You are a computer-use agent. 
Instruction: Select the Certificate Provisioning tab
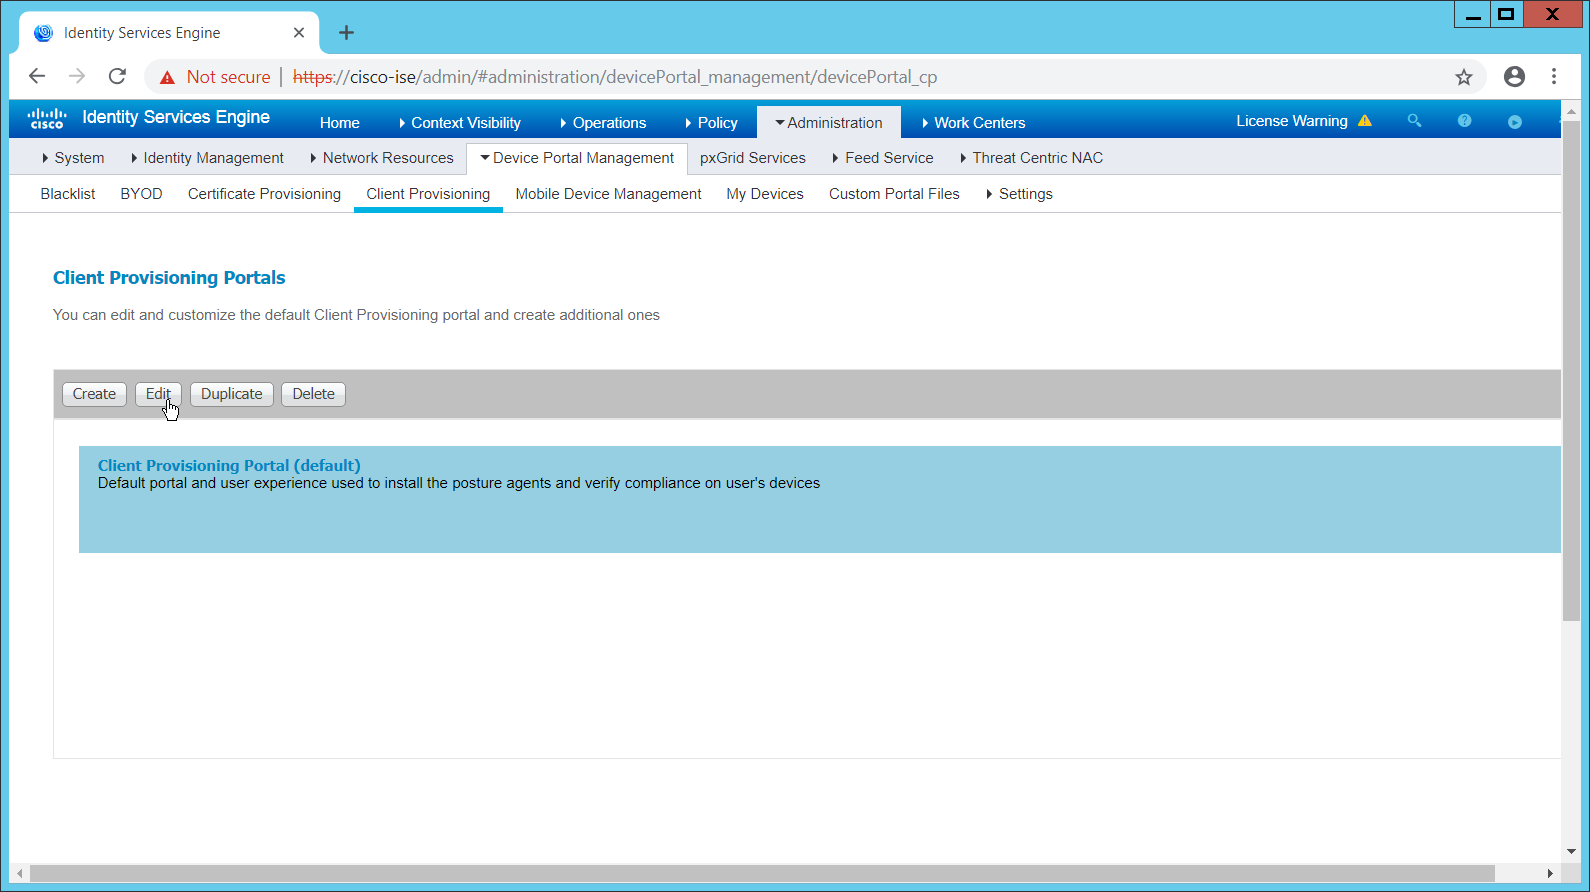click(264, 194)
